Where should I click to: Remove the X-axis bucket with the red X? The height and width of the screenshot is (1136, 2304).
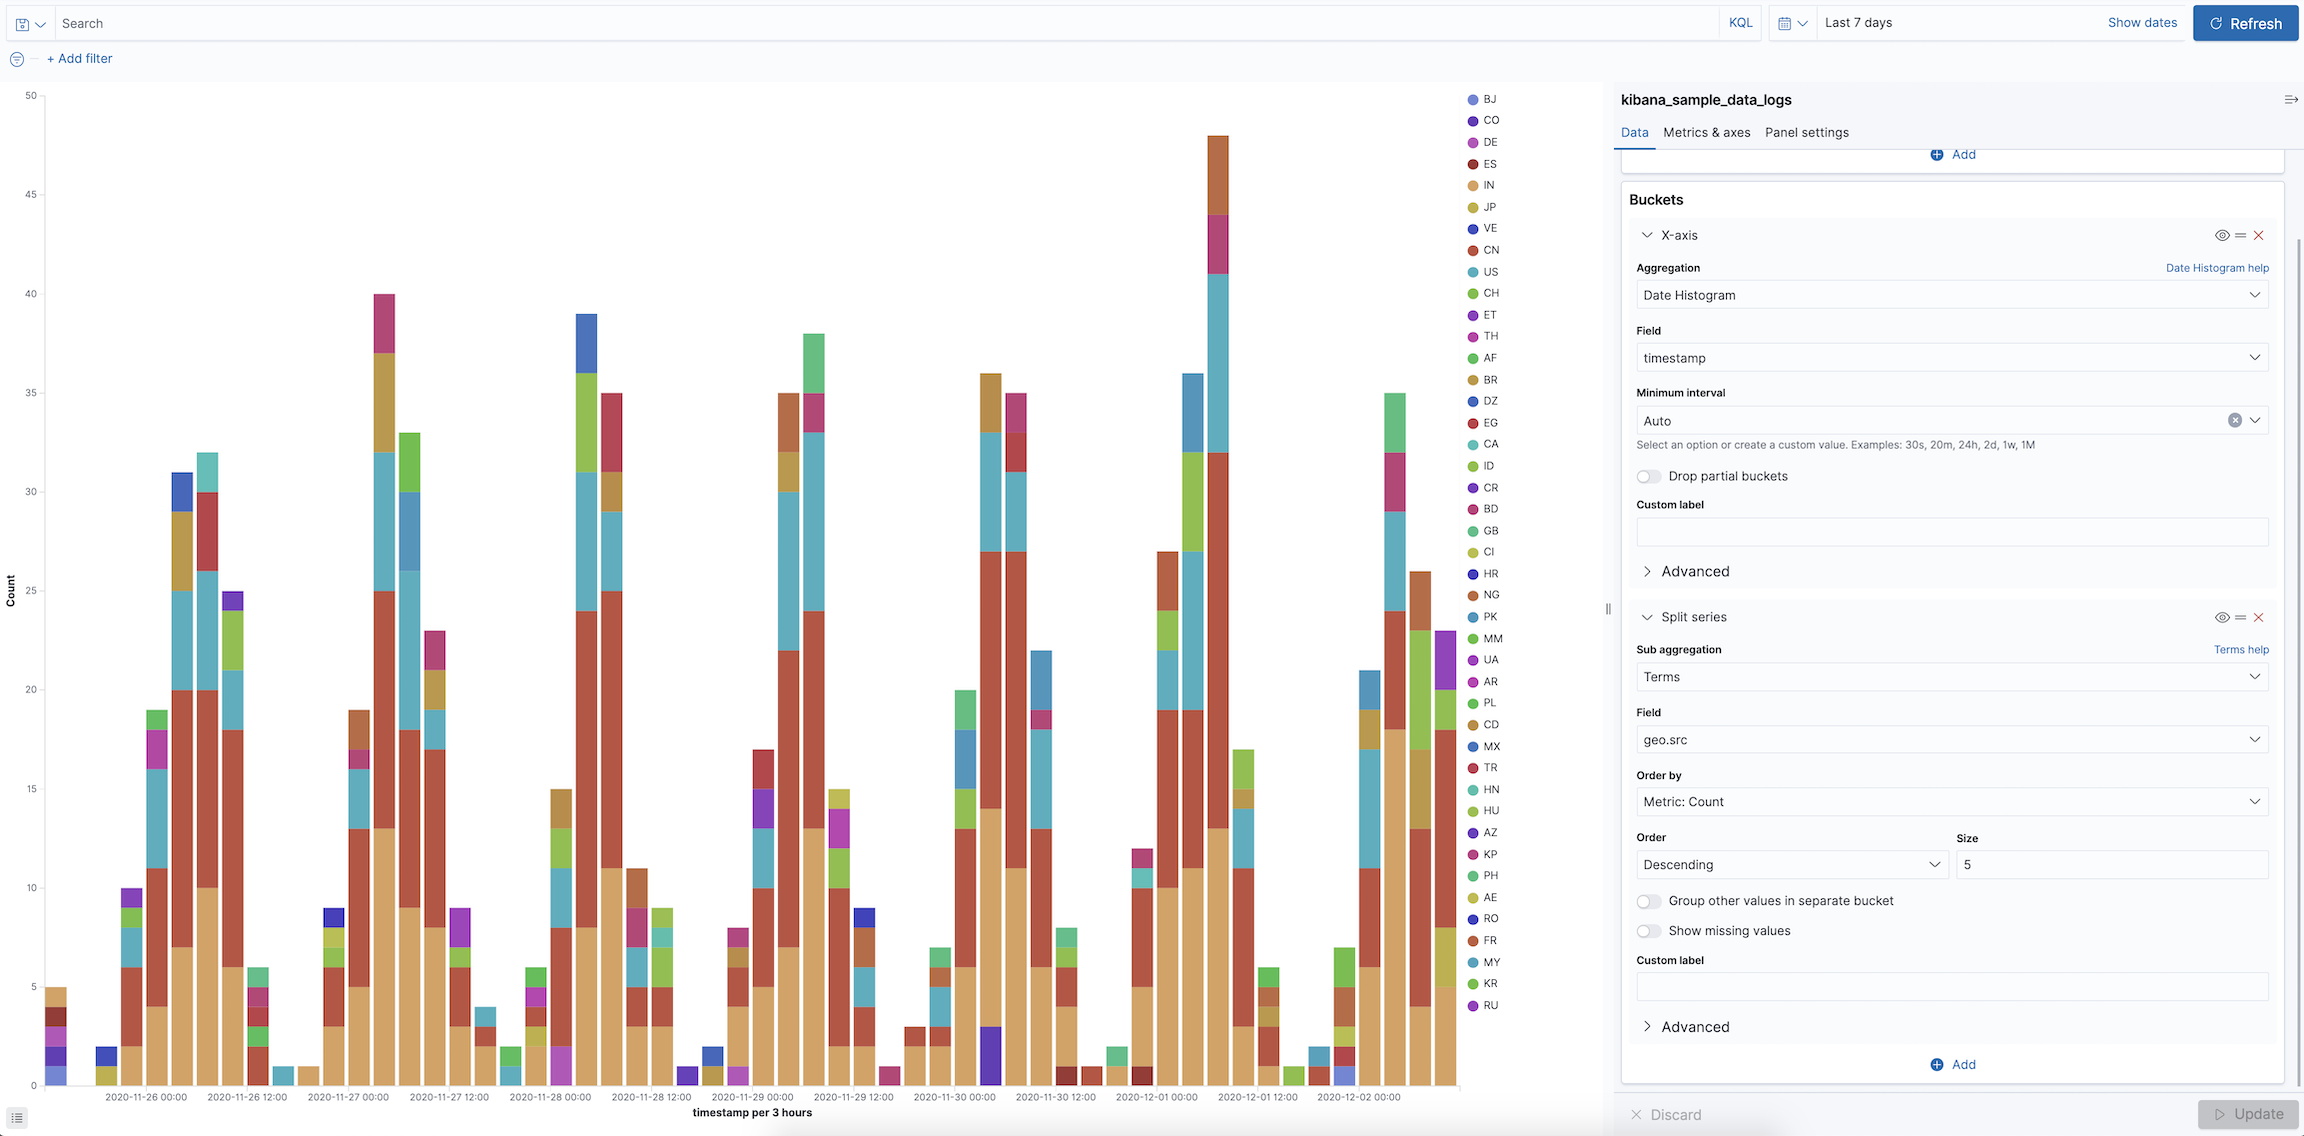2258,235
